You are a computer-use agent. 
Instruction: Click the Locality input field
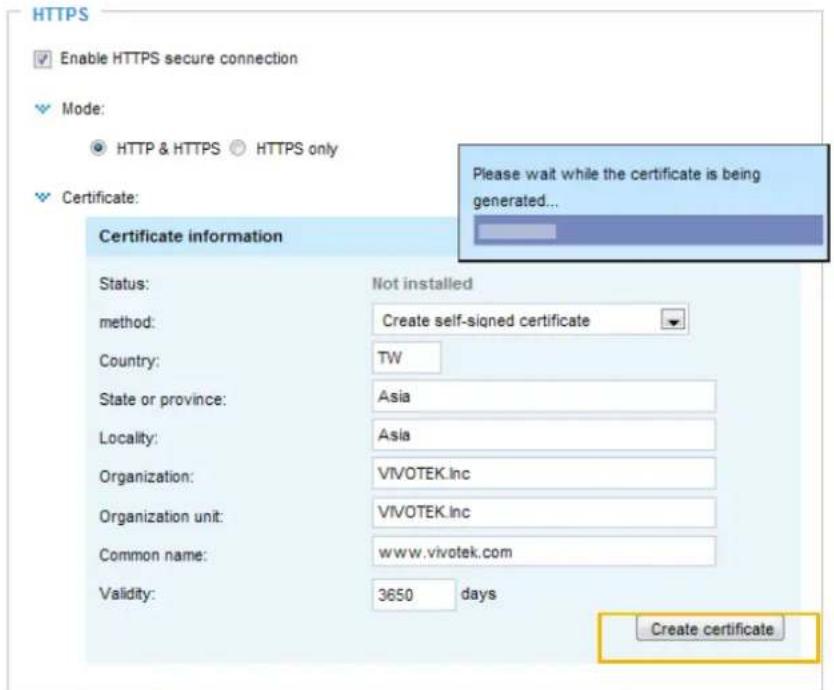pos(544,435)
